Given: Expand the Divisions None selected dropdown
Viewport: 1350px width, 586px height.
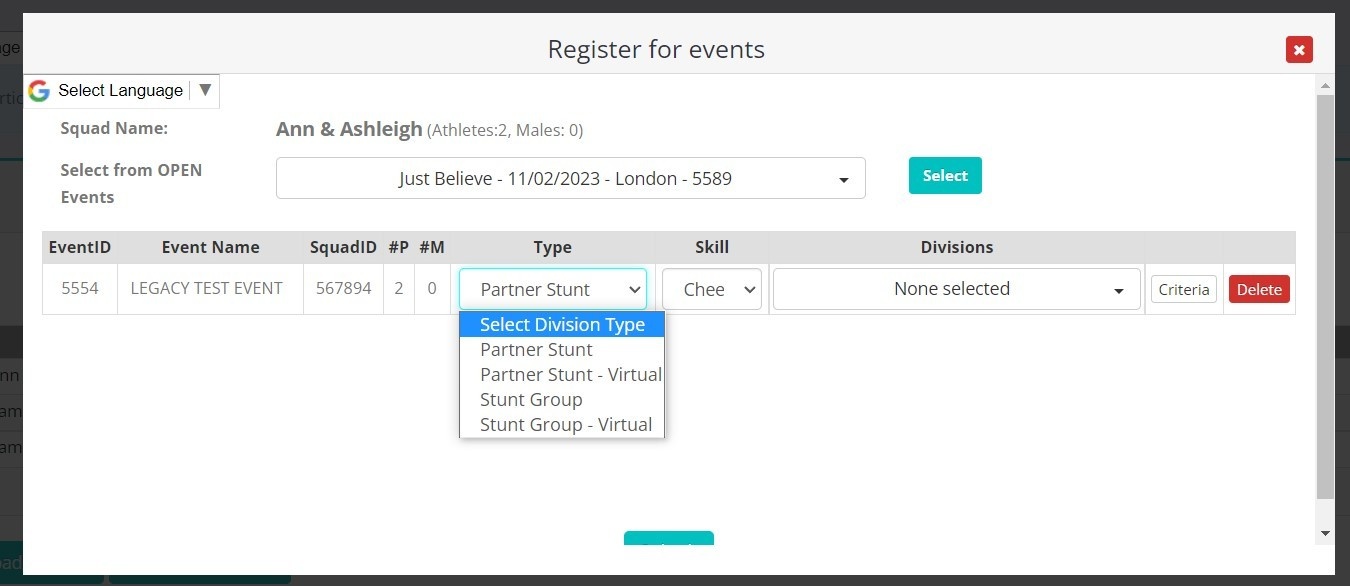Looking at the screenshot, I should pyautogui.click(x=956, y=289).
